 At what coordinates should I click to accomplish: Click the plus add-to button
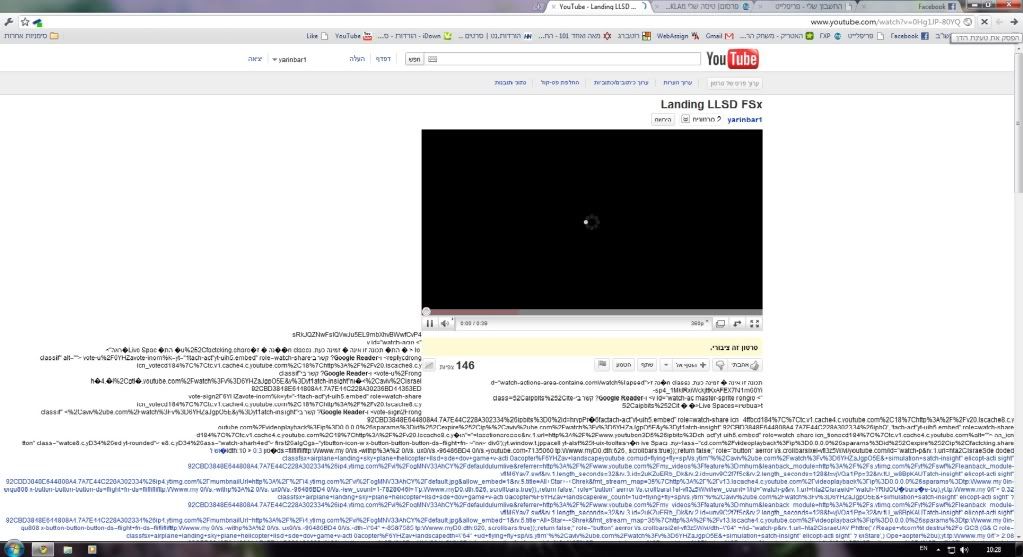692,365
